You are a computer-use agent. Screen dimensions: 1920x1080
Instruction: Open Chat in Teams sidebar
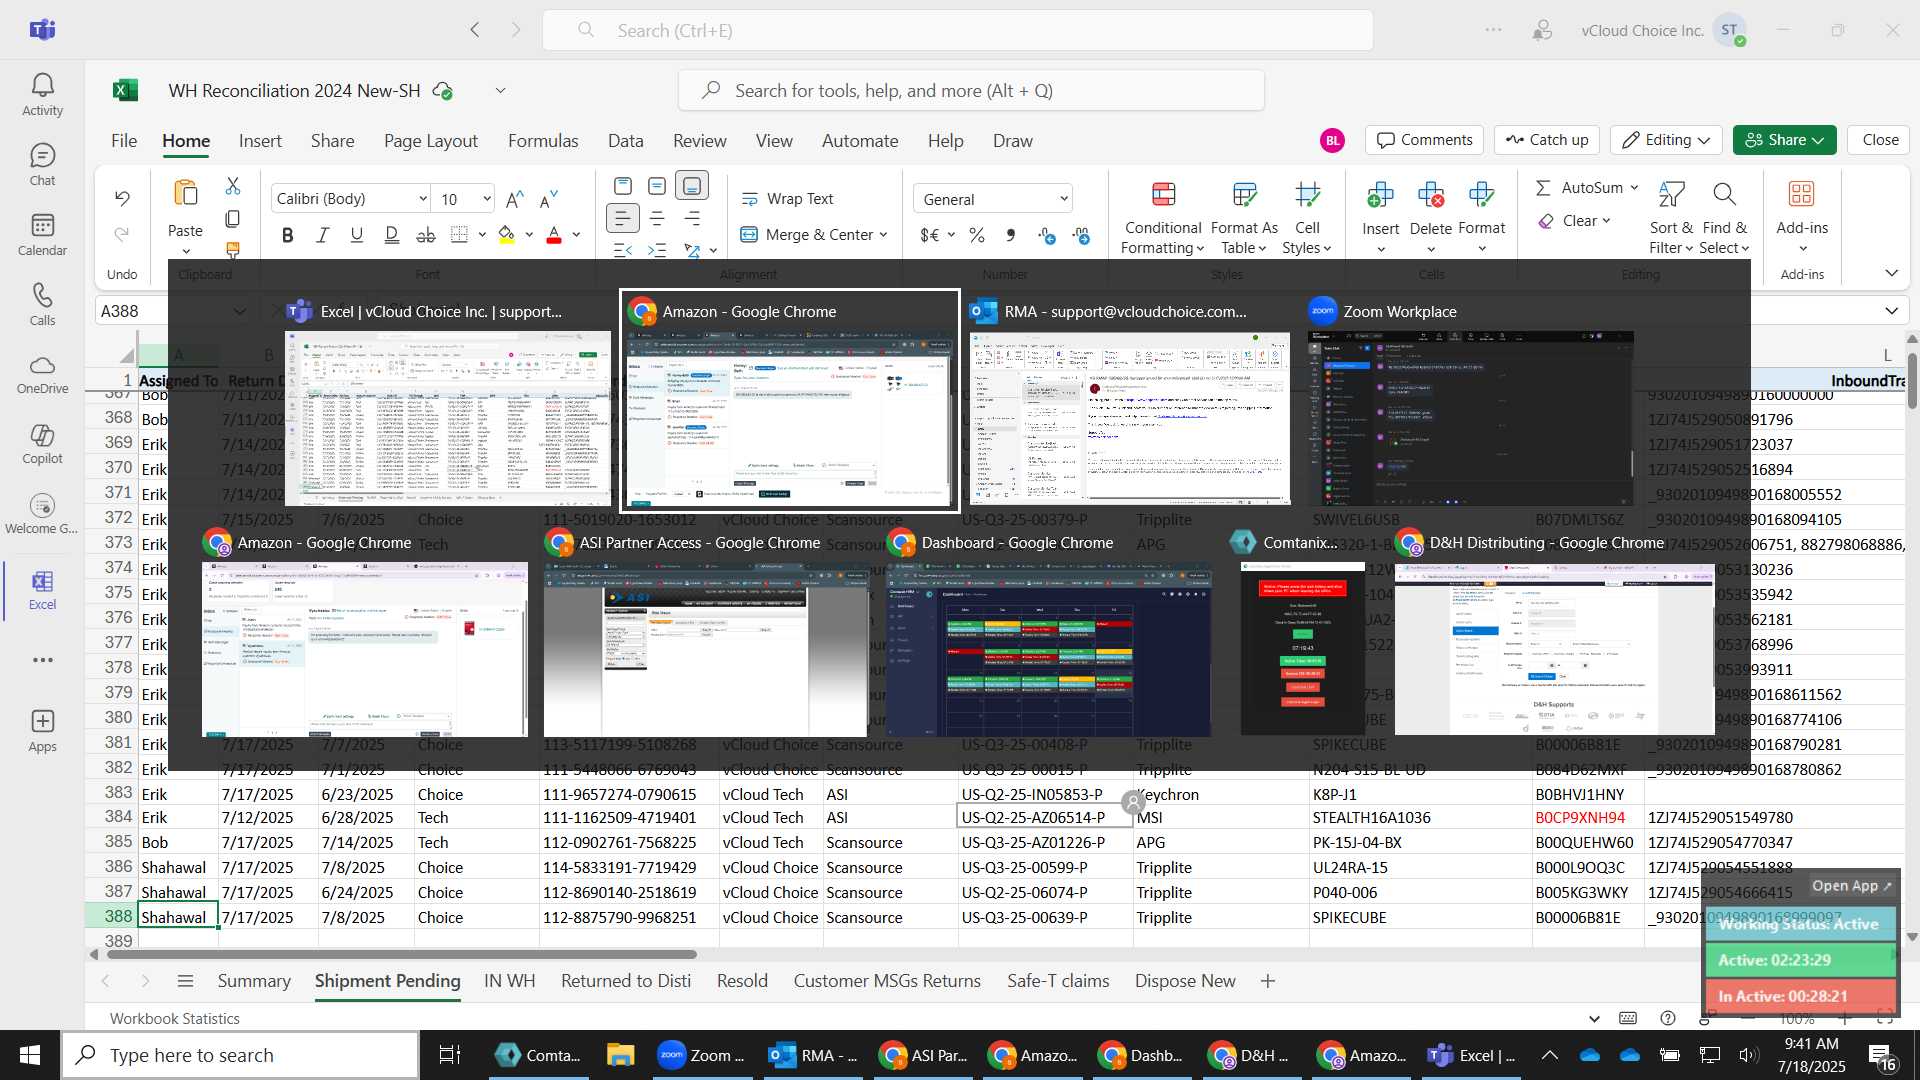42,165
